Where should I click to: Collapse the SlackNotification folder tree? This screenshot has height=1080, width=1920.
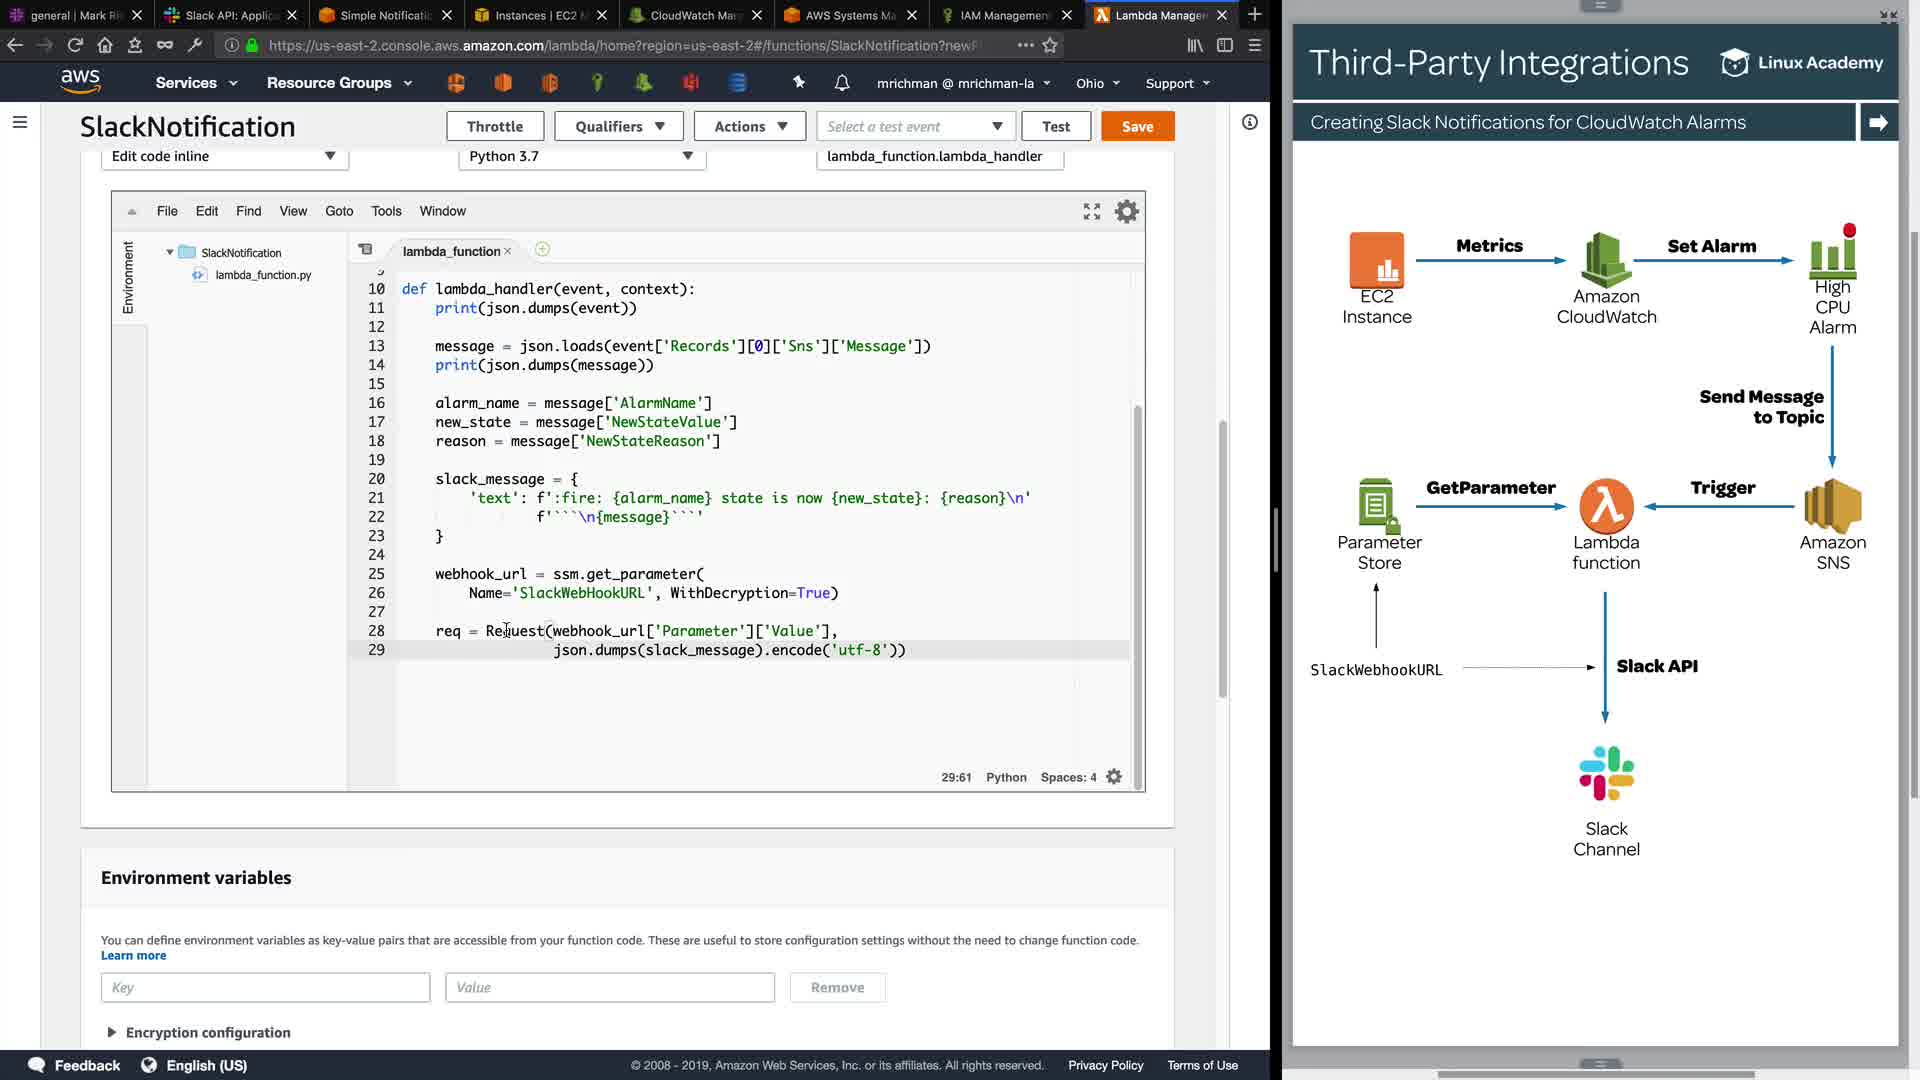170,253
